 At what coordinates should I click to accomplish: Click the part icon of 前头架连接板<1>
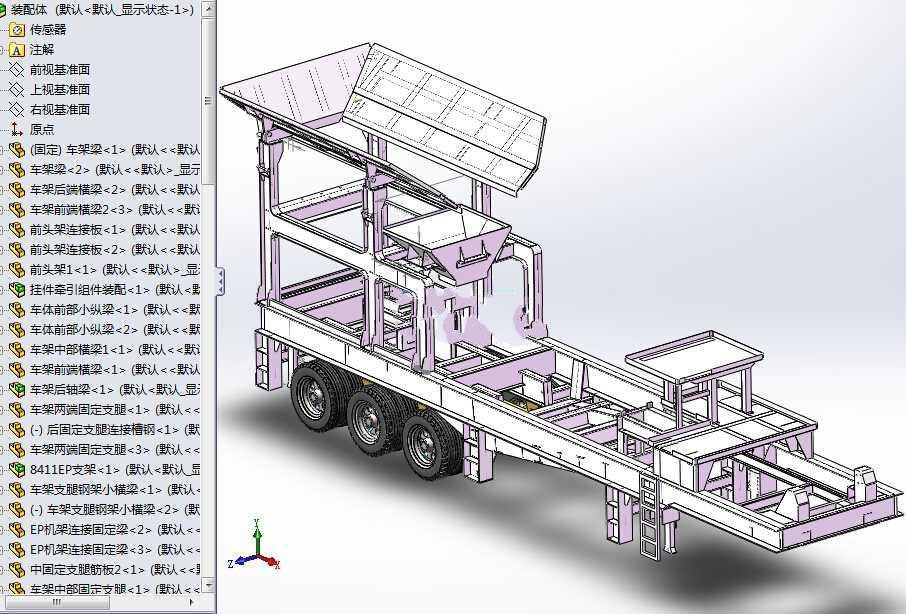click(17, 229)
